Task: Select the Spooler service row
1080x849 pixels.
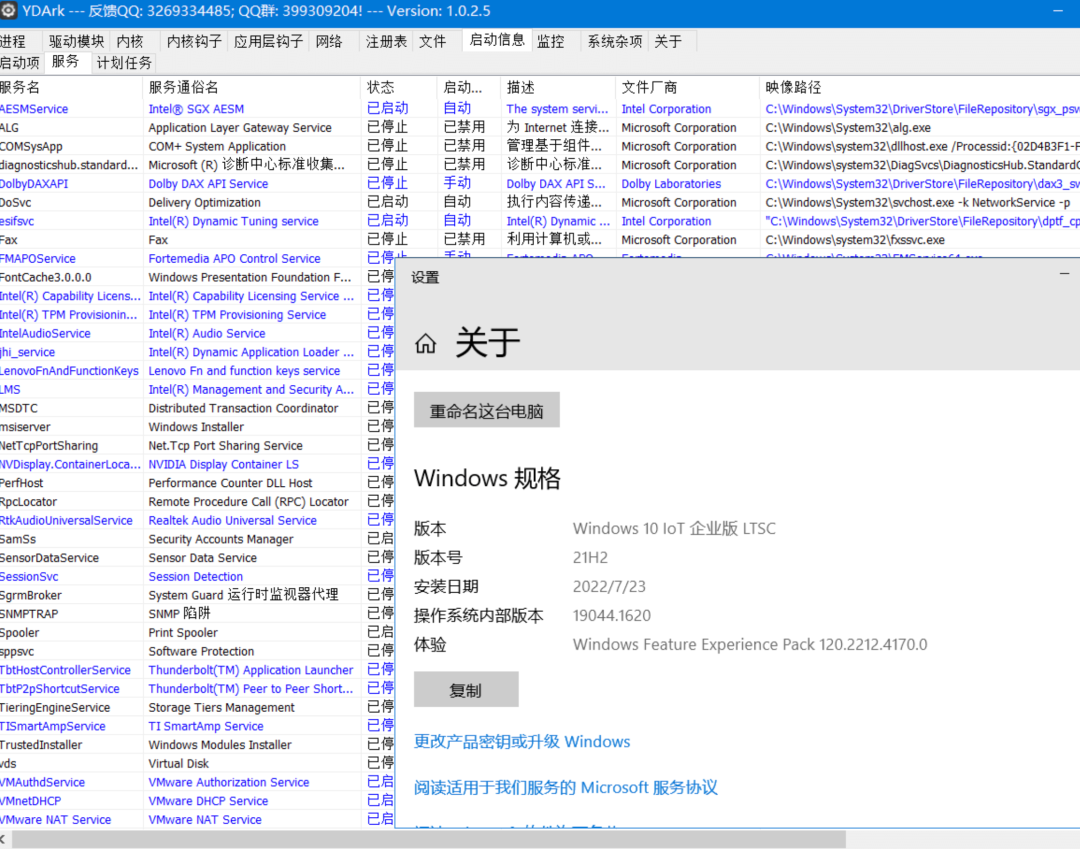Action: click(x=197, y=632)
